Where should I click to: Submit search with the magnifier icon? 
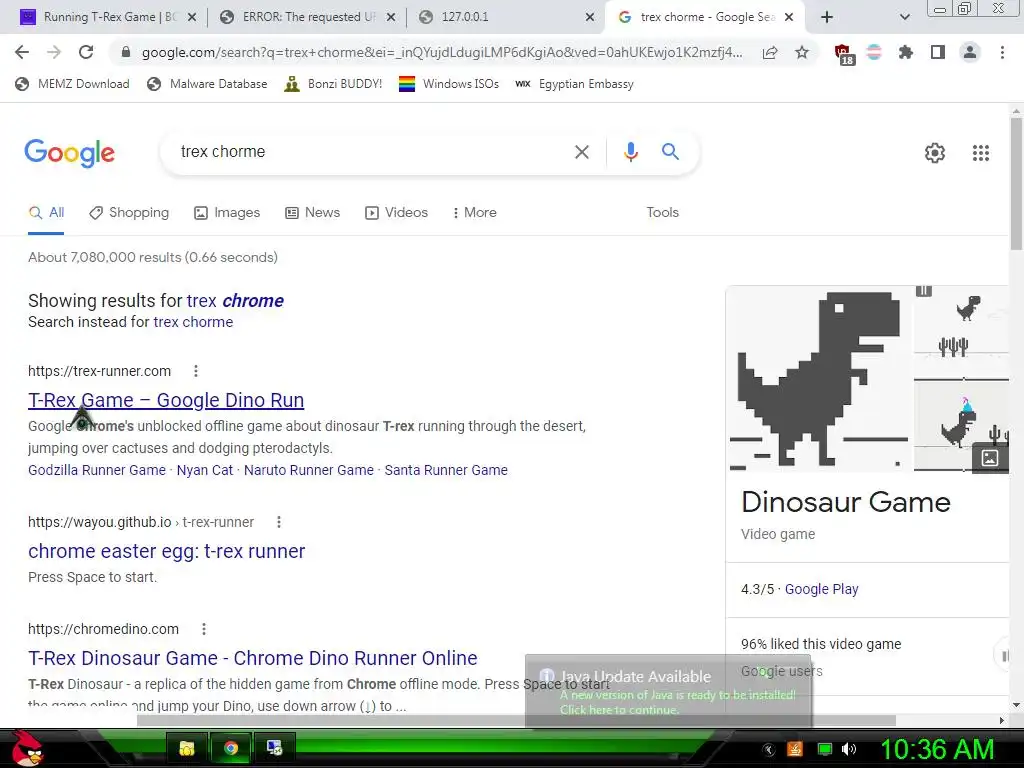tap(670, 152)
